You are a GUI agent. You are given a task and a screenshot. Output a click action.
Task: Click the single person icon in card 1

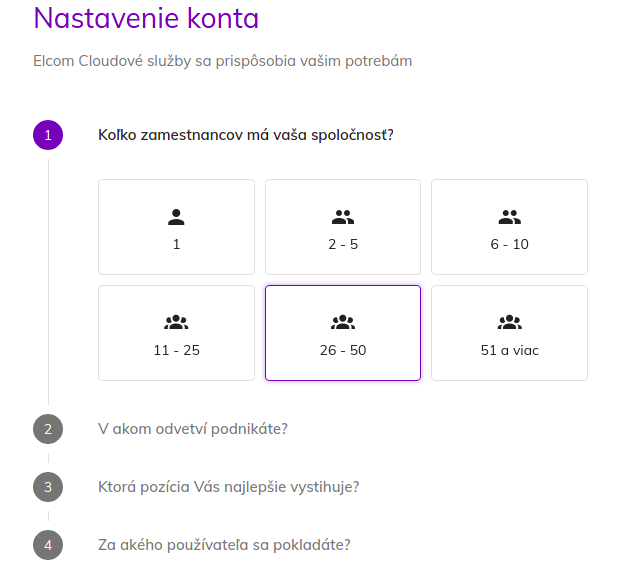click(x=176, y=217)
